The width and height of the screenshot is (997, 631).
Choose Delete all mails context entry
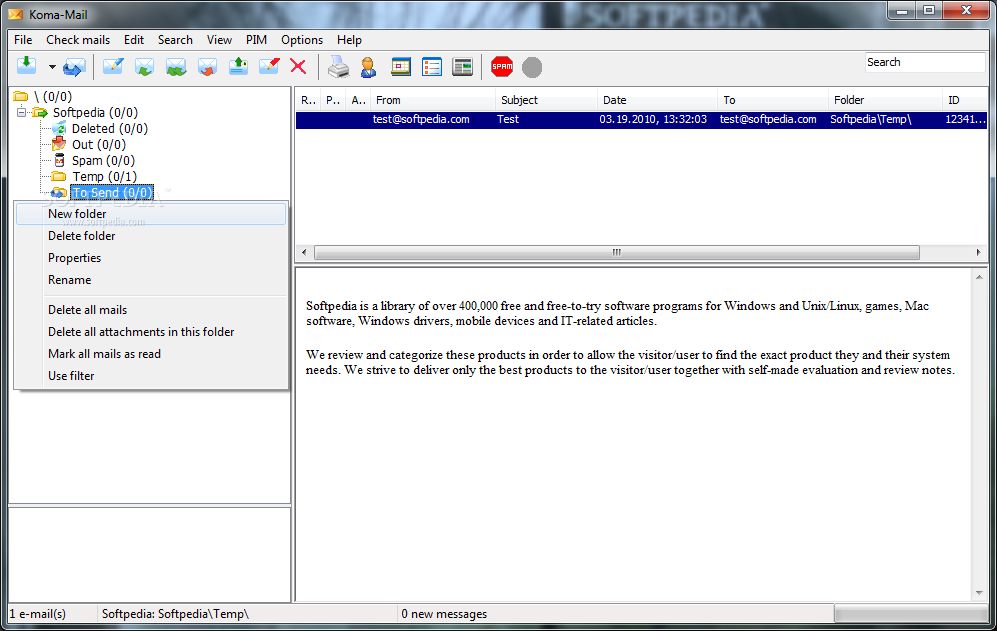tap(151, 310)
